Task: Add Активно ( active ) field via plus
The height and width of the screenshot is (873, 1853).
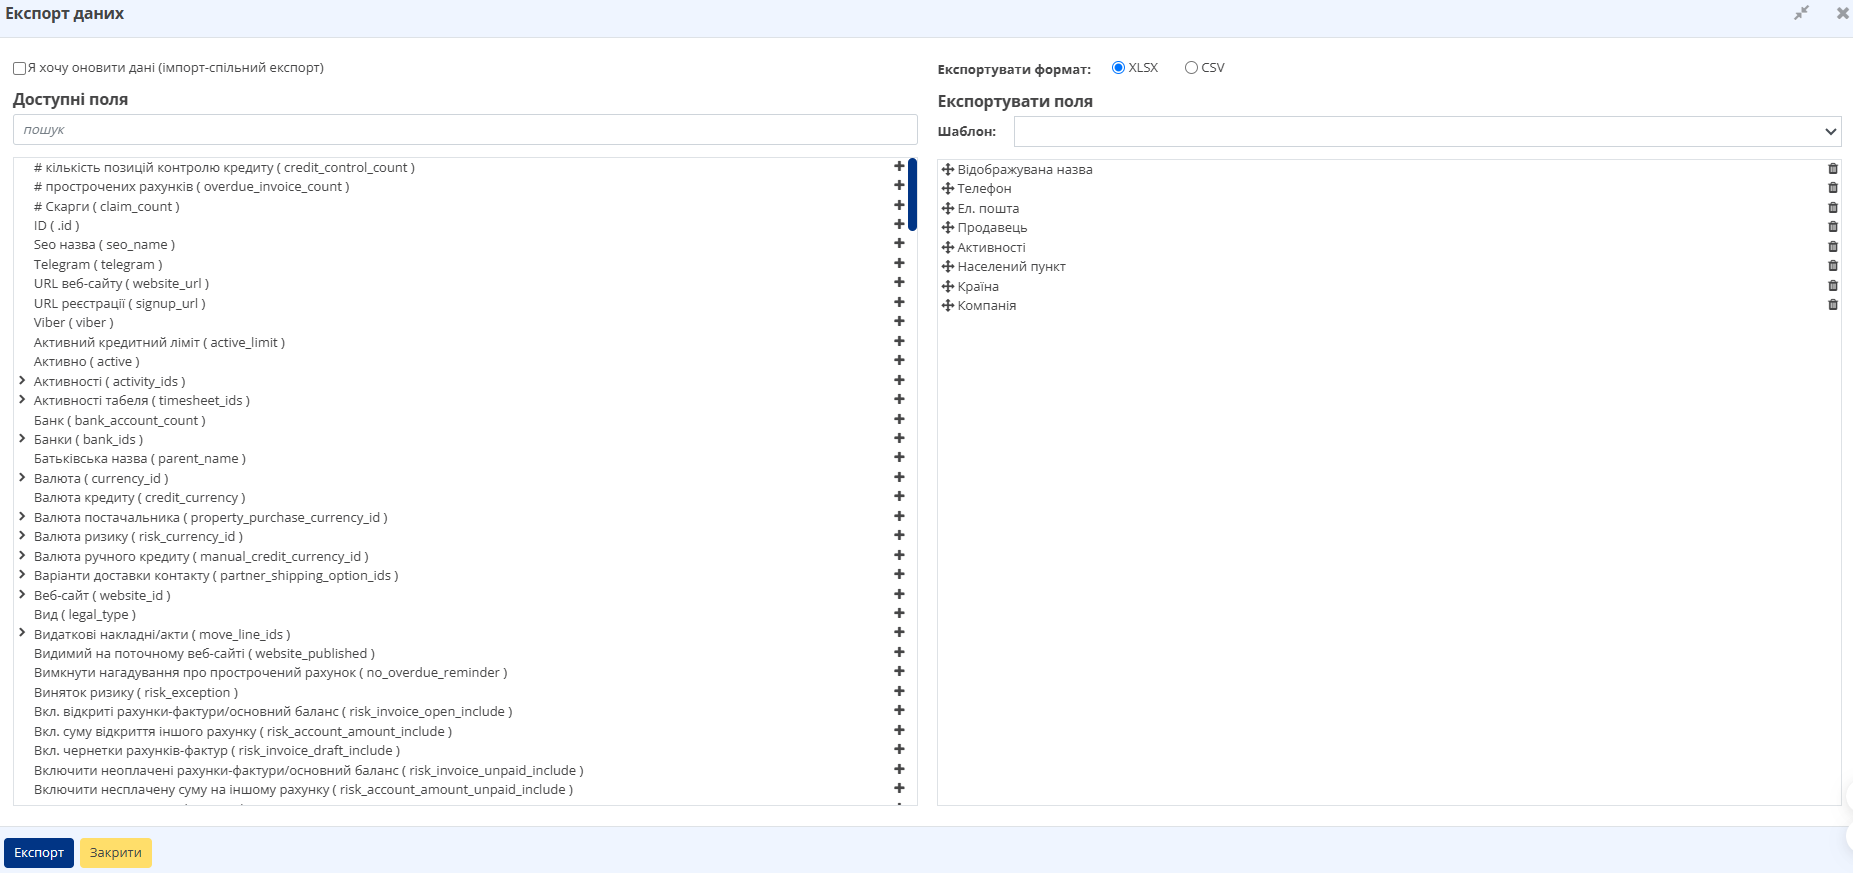Action: pyautogui.click(x=899, y=361)
